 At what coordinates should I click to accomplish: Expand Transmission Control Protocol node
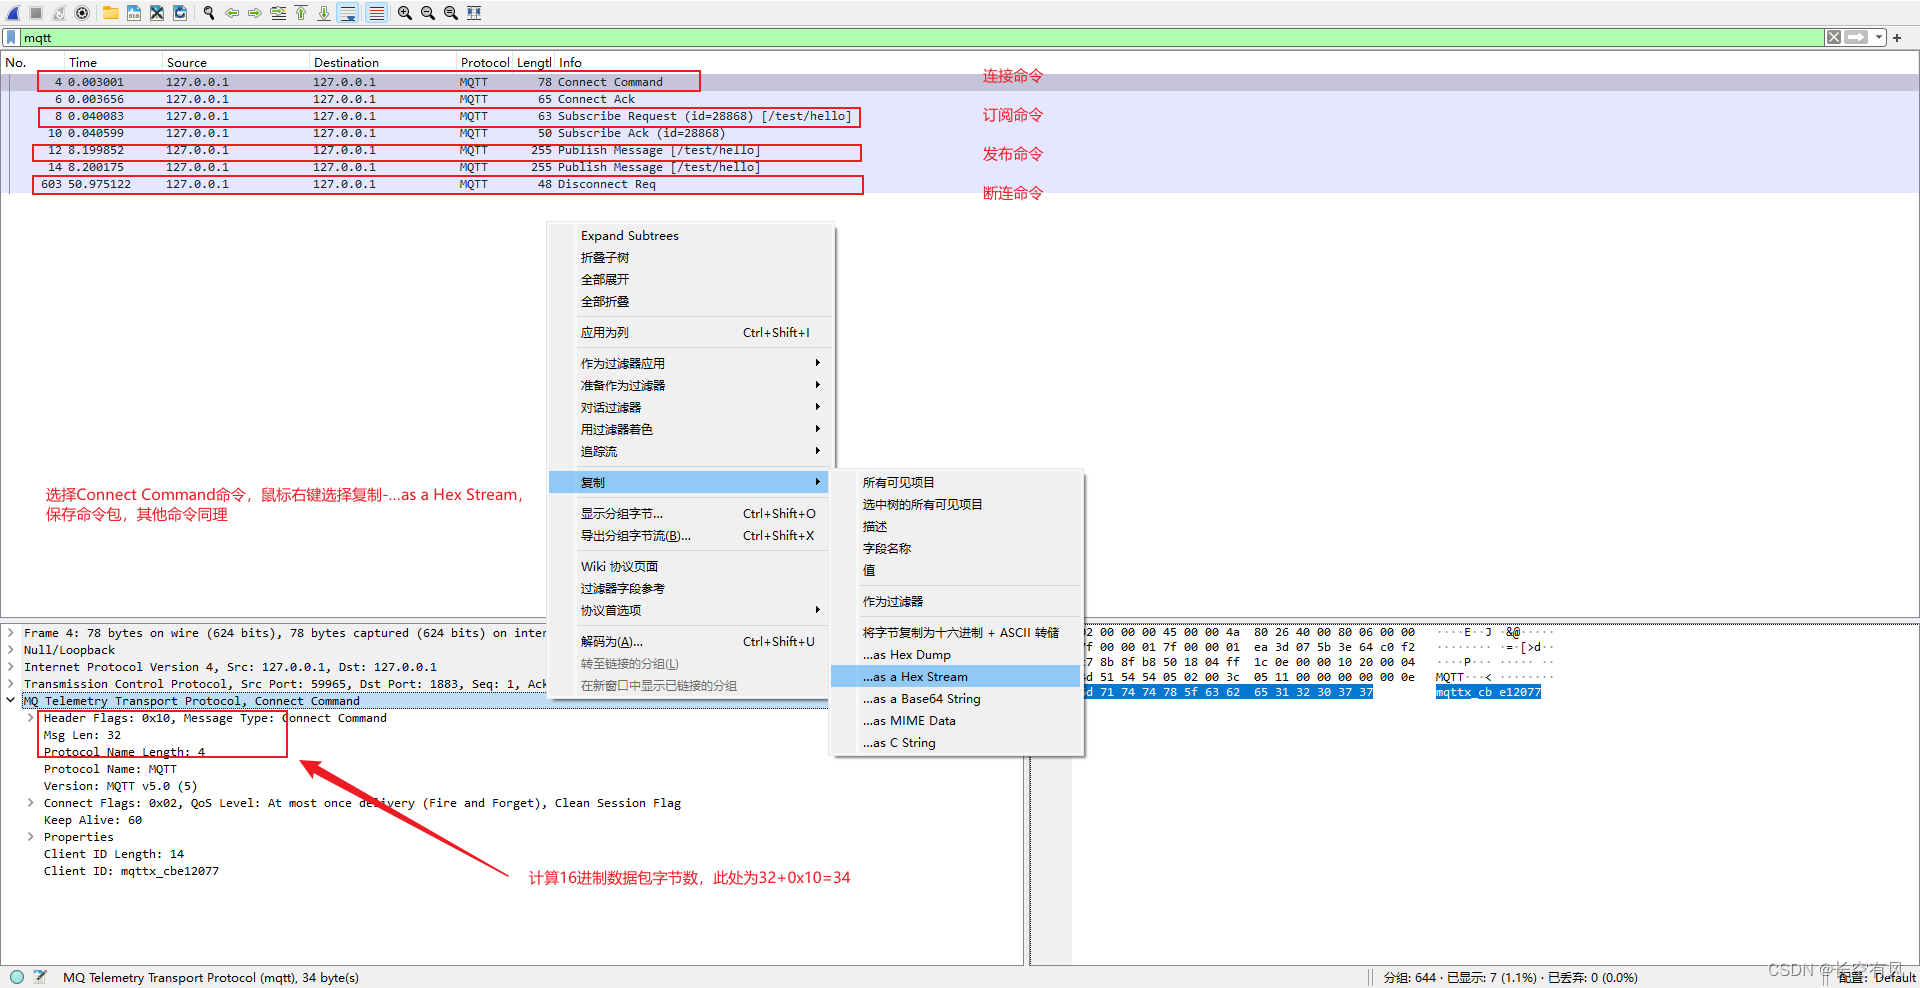(11, 684)
